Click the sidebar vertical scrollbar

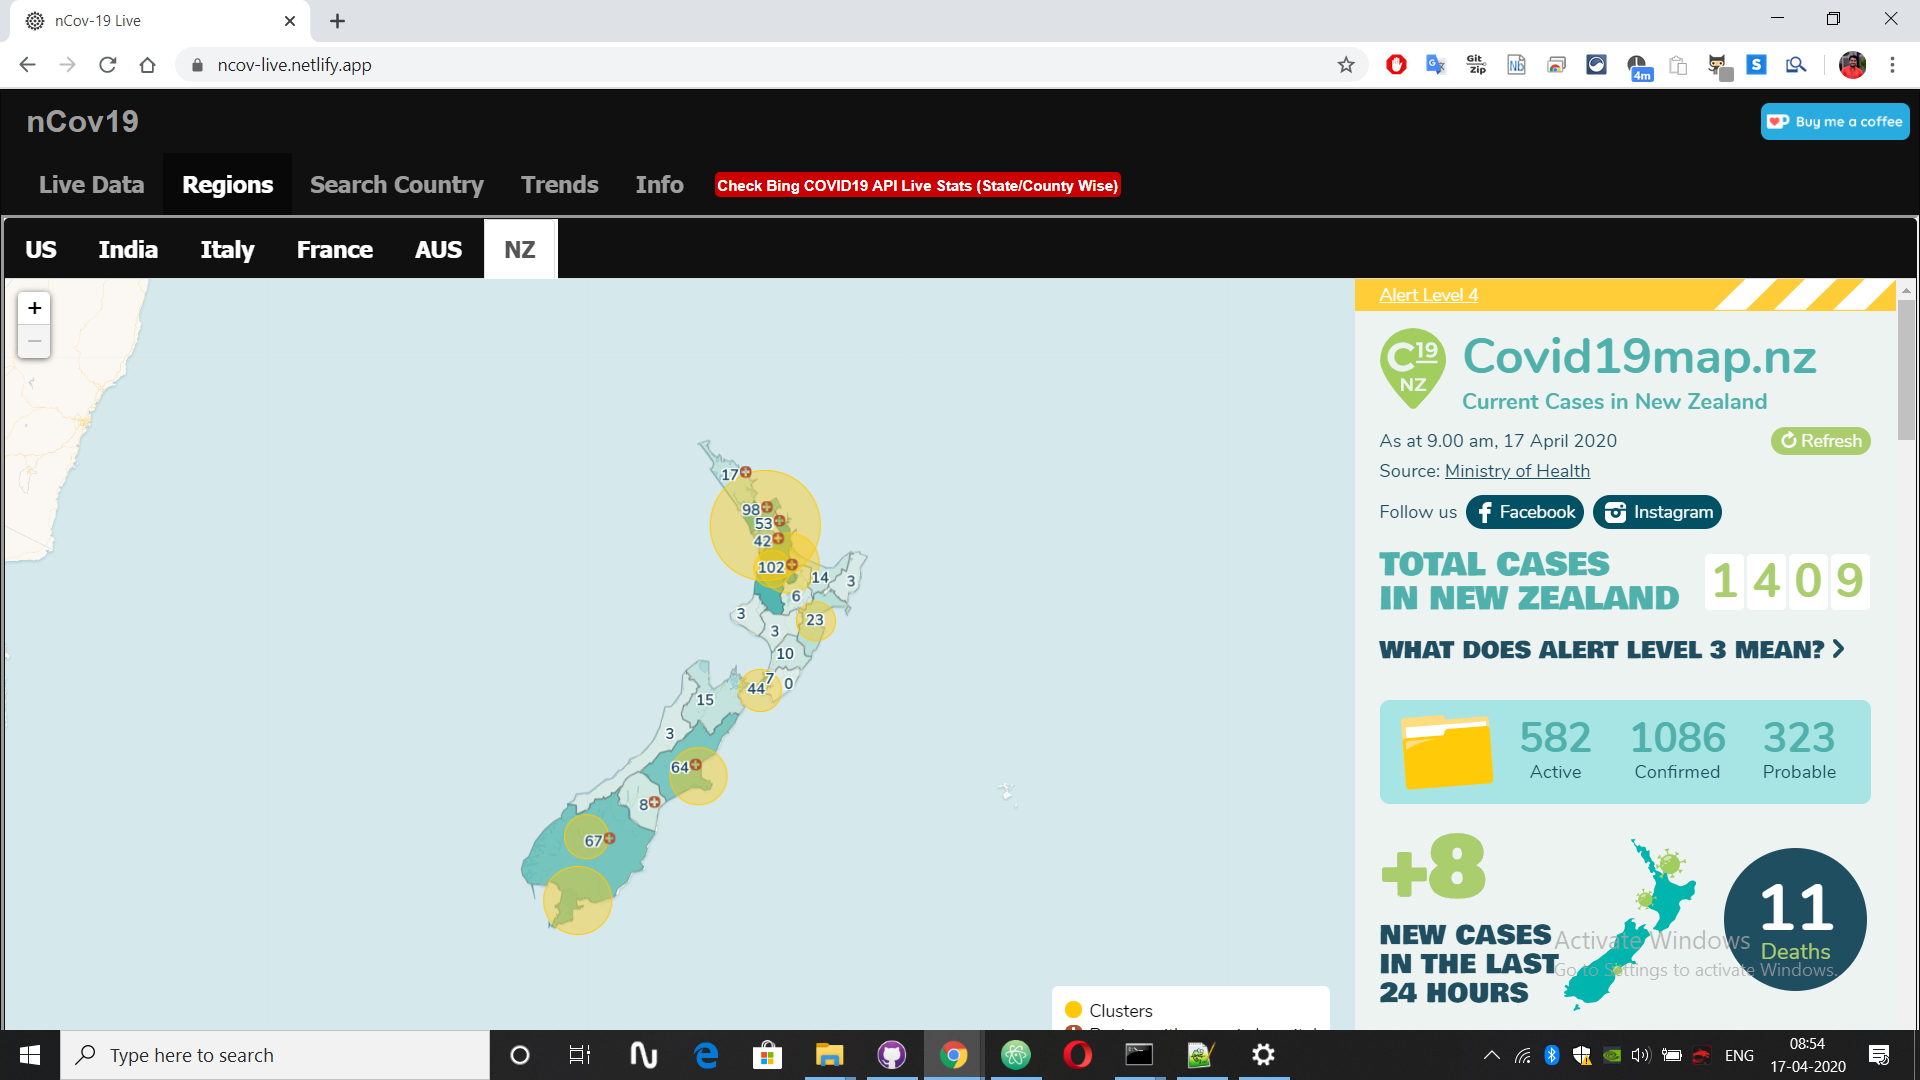tap(1906, 370)
